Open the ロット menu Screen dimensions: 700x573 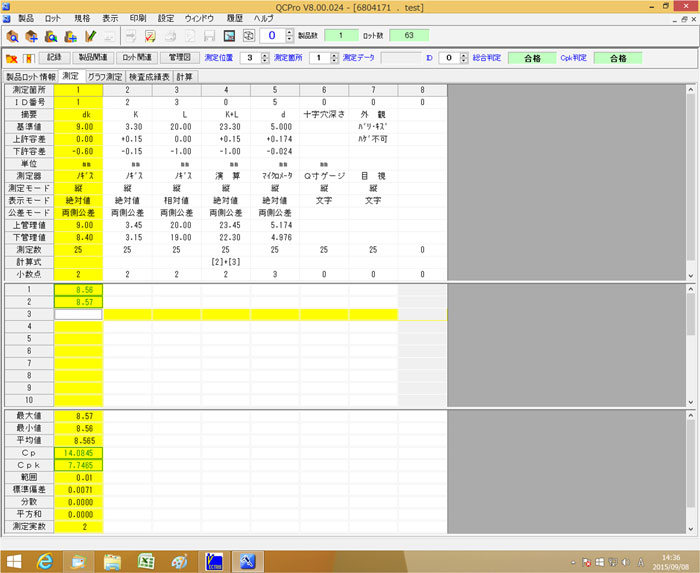click(53, 18)
